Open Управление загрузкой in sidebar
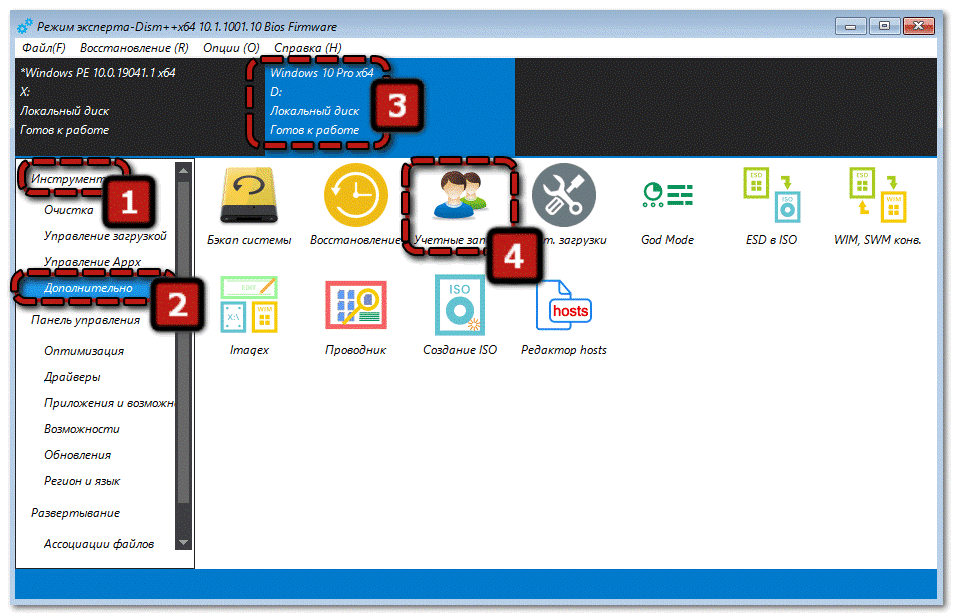Screen dimensions: 954x616 tap(105, 236)
